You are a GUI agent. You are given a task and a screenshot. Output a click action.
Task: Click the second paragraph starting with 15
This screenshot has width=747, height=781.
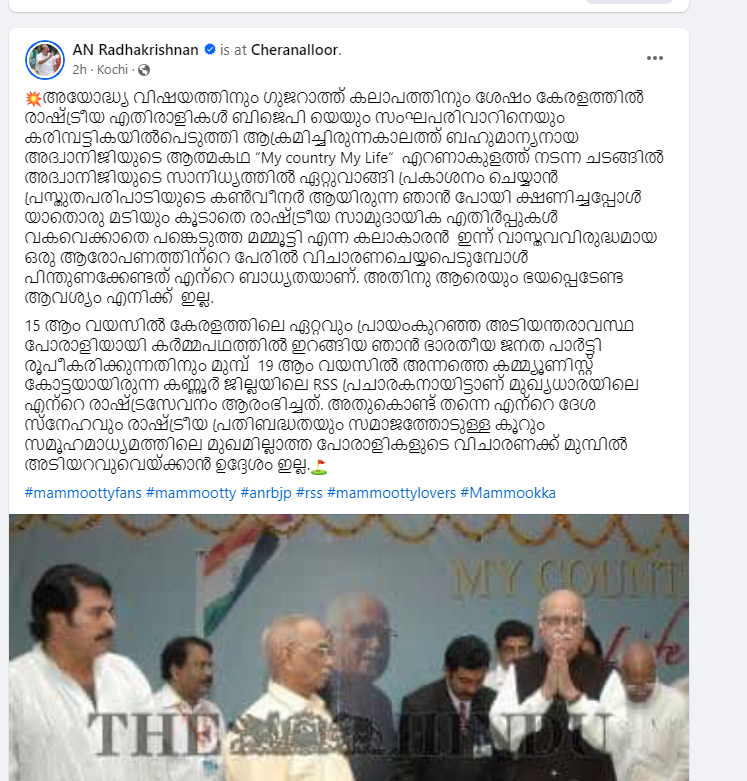pos(331,395)
